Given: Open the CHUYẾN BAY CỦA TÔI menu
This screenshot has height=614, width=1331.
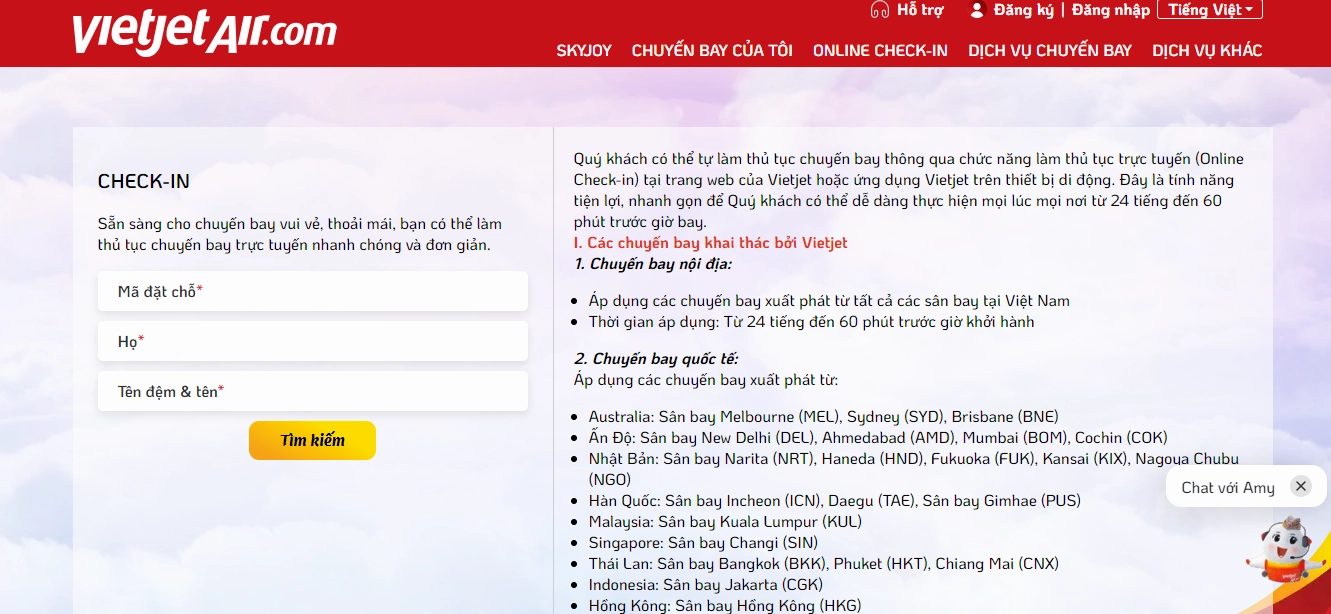Looking at the screenshot, I should [x=712, y=50].
